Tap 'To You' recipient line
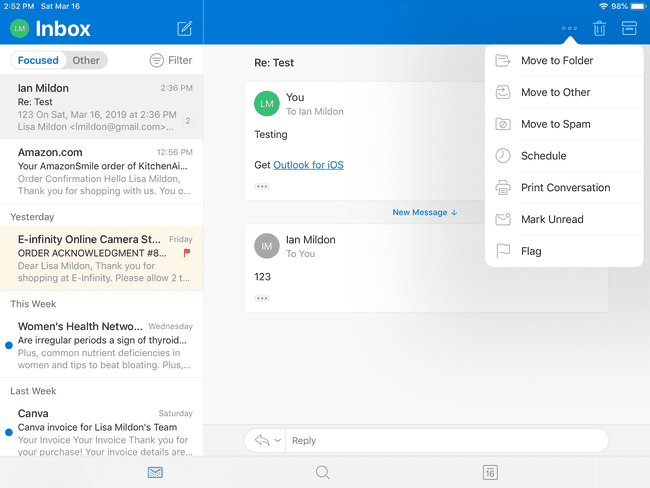The image size is (650, 488). coord(301,254)
